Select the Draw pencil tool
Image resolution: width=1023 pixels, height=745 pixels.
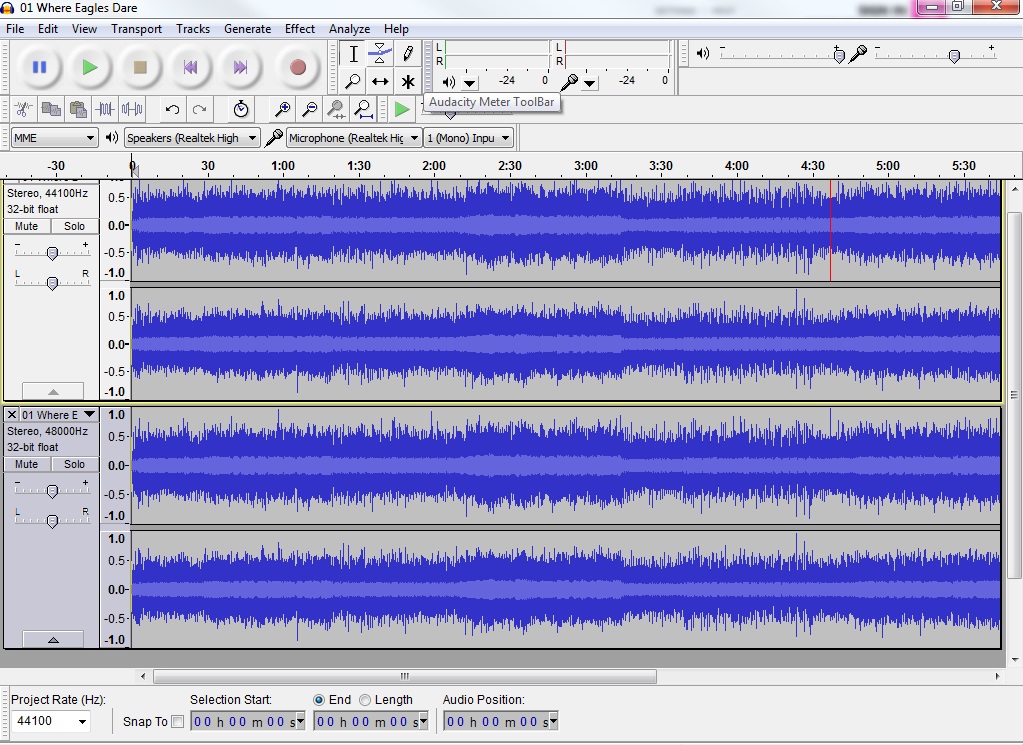click(408, 53)
